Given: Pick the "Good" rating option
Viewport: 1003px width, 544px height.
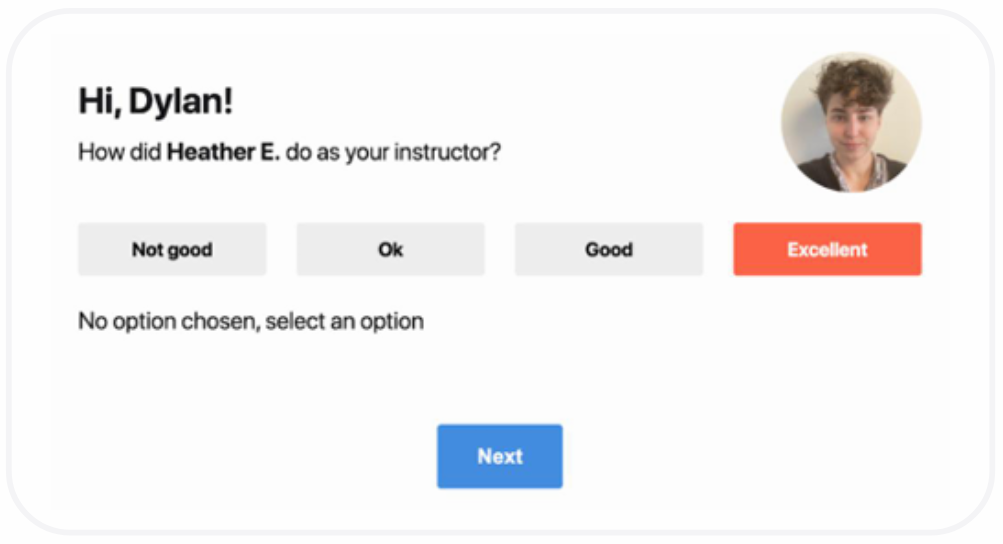Looking at the screenshot, I should (x=608, y=249).
